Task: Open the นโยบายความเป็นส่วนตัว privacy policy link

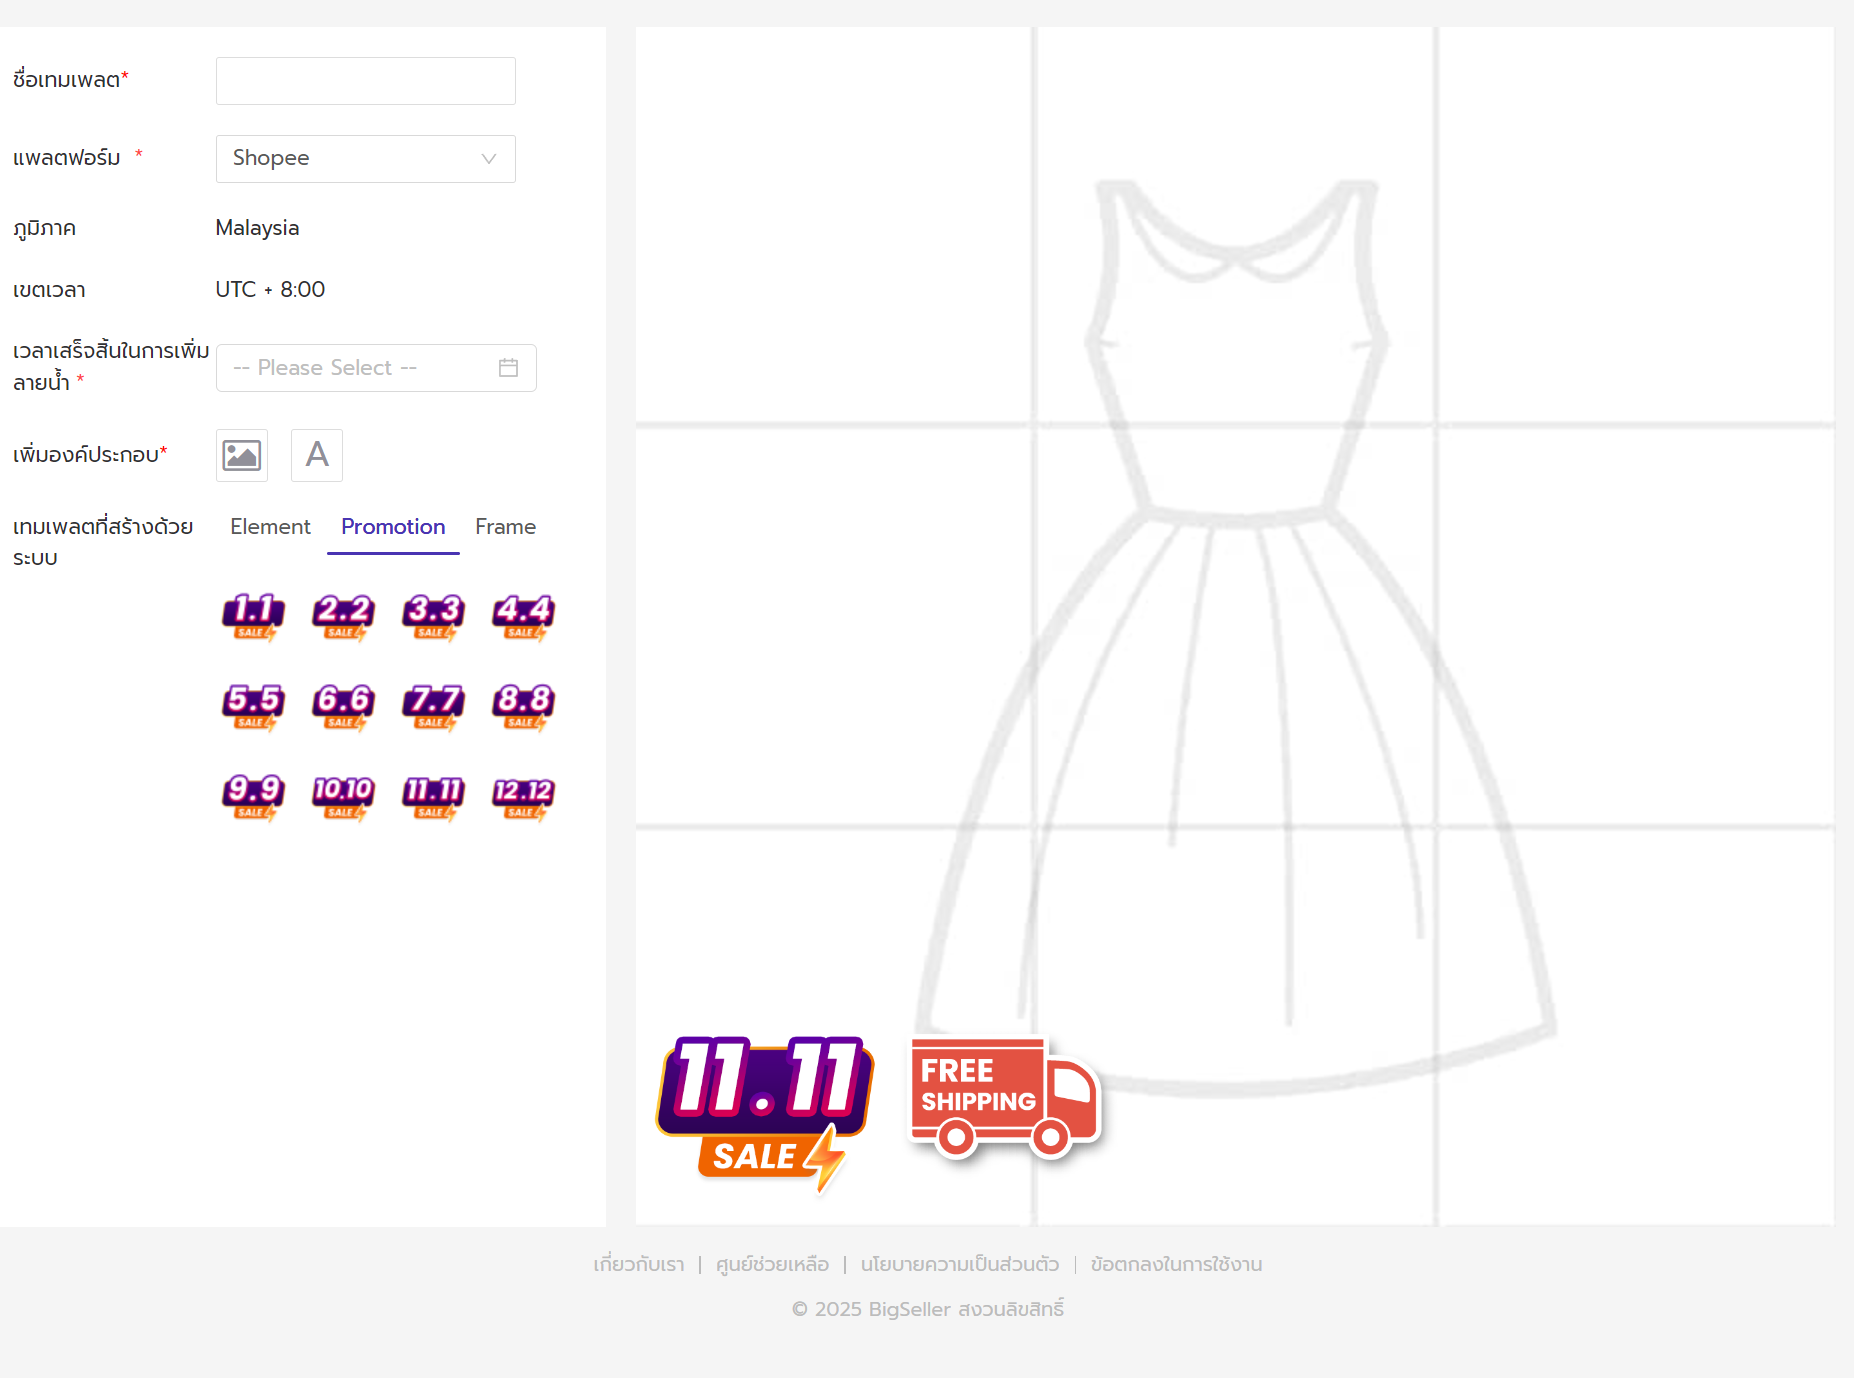Action: 959,1265
